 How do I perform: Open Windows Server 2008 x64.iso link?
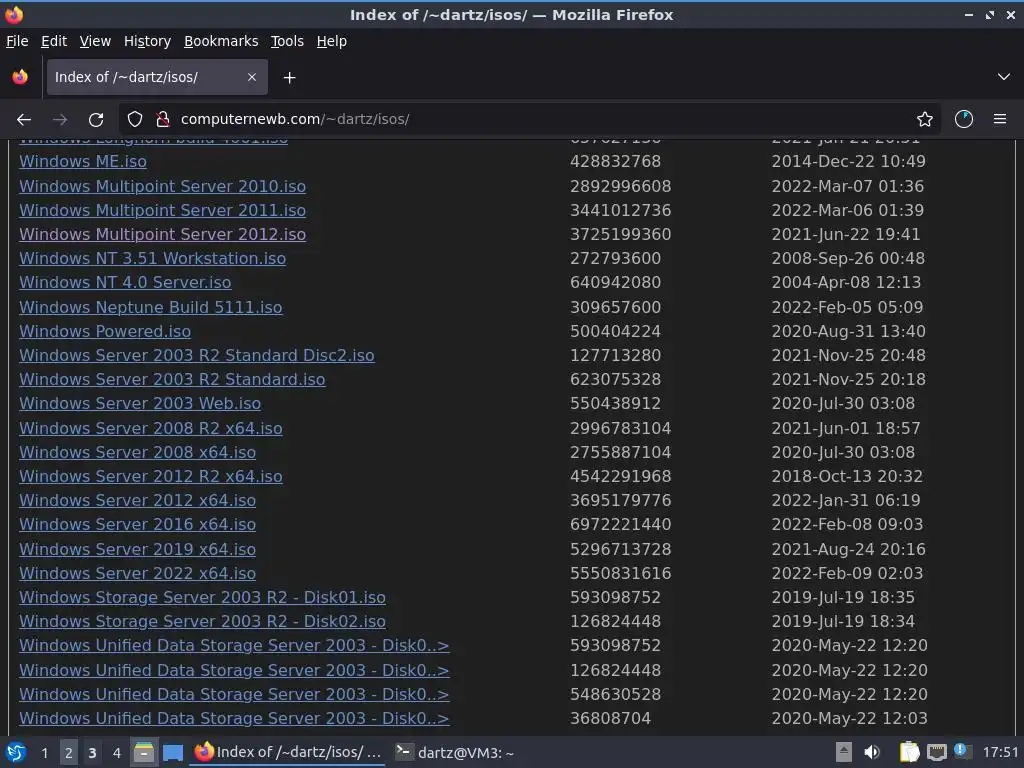pyautogui.click(x=137, y=453)
